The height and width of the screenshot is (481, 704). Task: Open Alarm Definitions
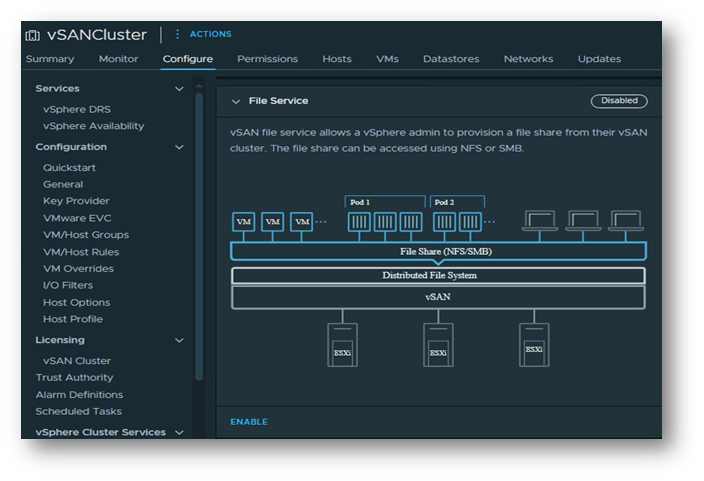point(79,395)
